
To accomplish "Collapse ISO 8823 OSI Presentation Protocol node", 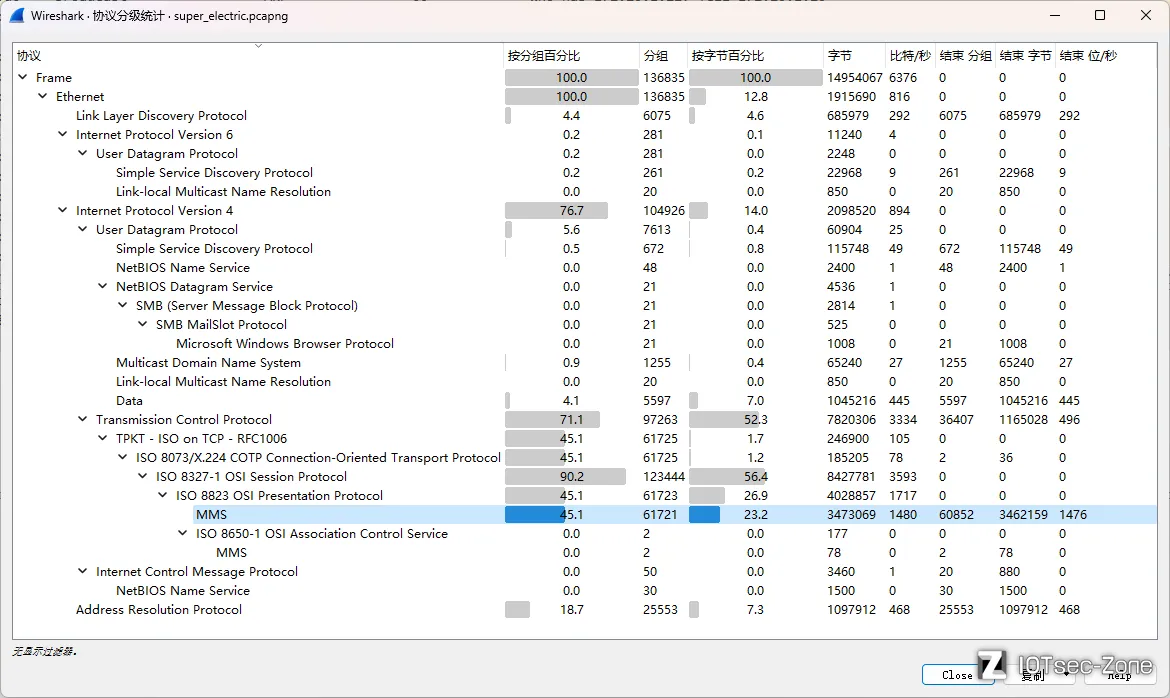I will tap(163, 496).
